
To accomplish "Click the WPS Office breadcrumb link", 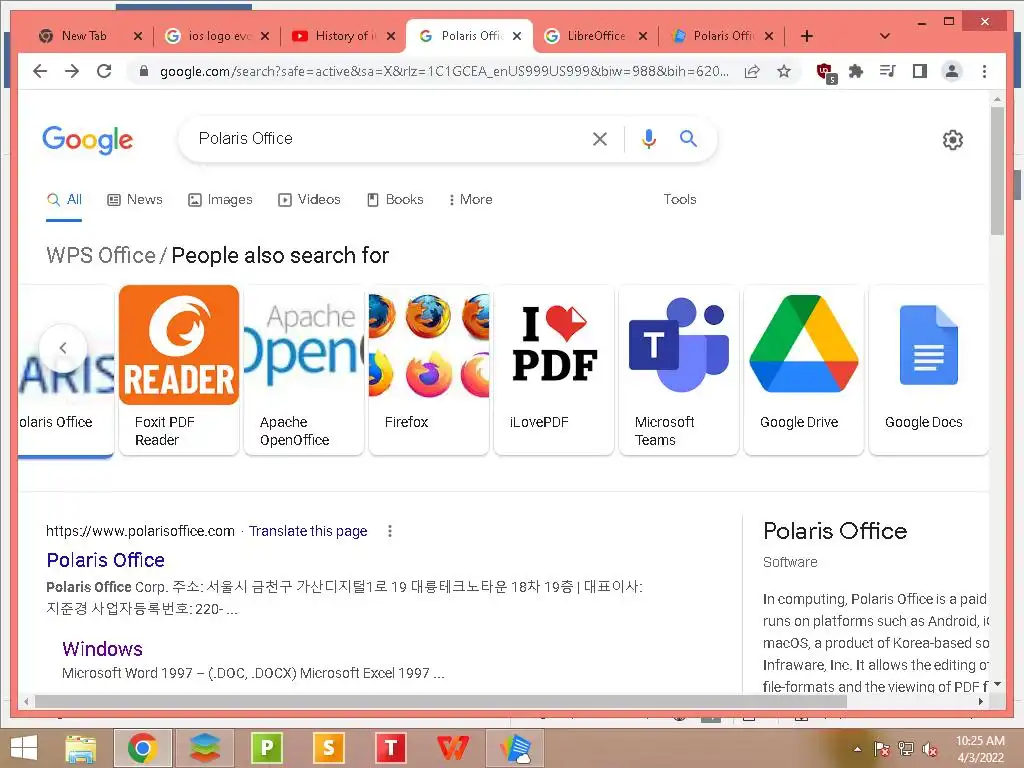I will point(101,255).
